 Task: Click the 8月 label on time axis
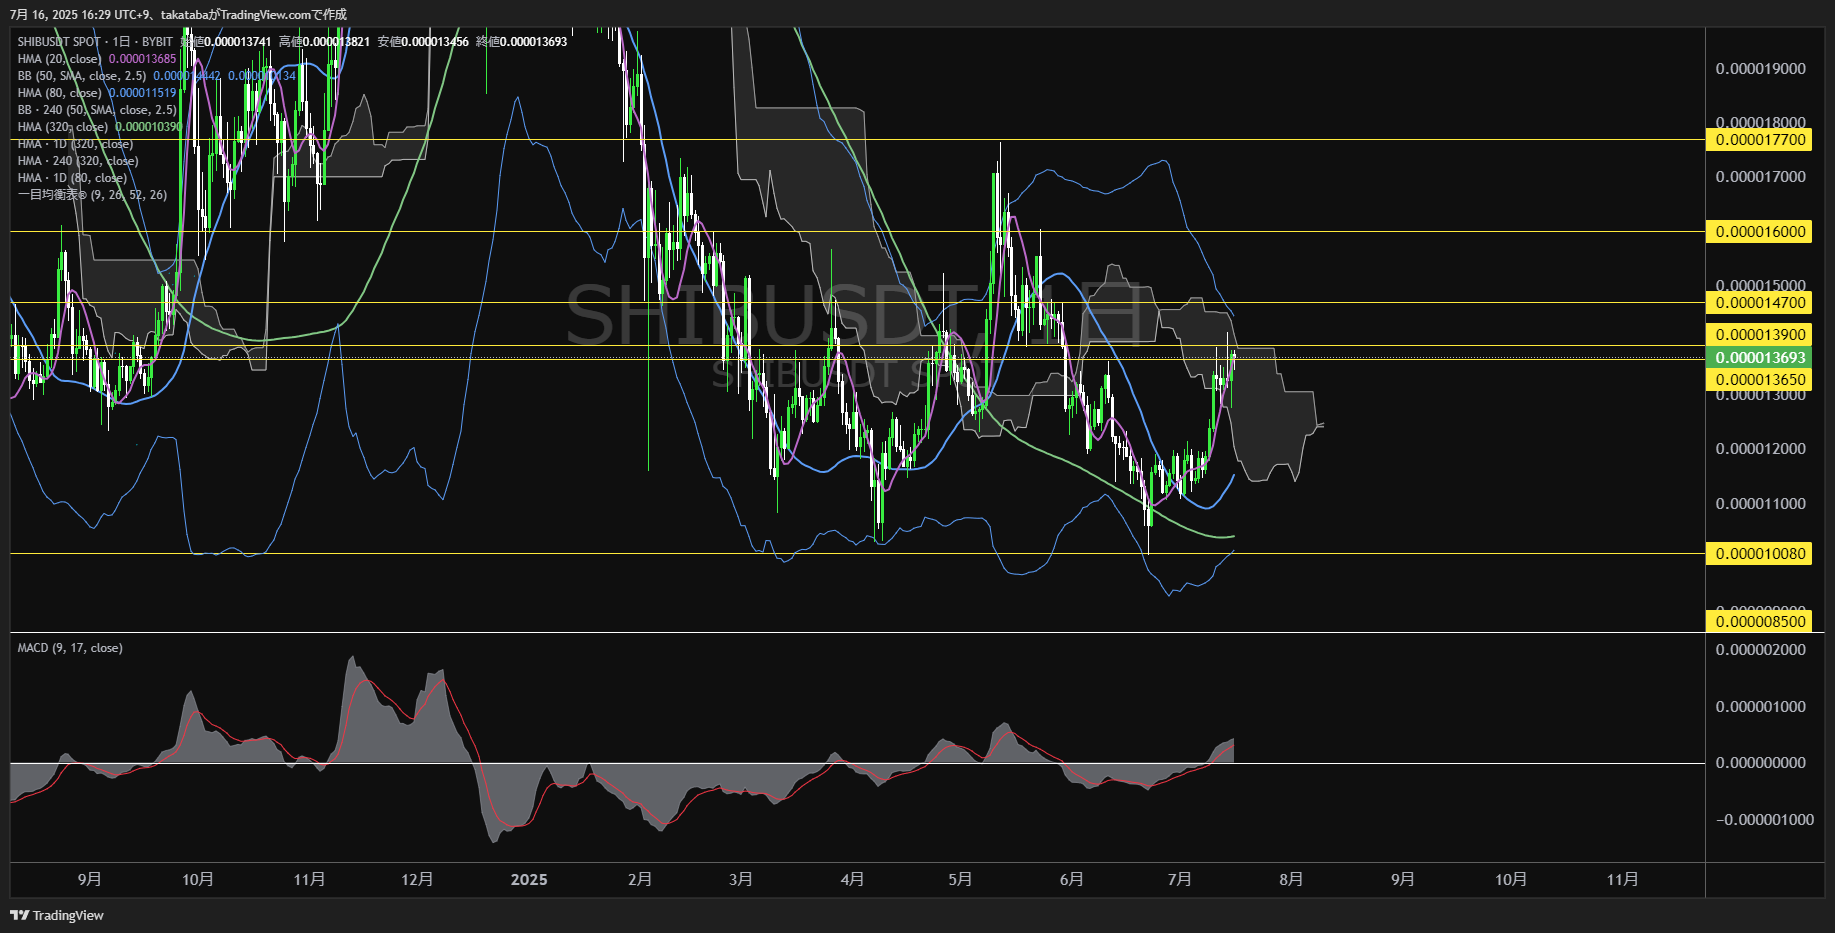tap(1291, 880)
